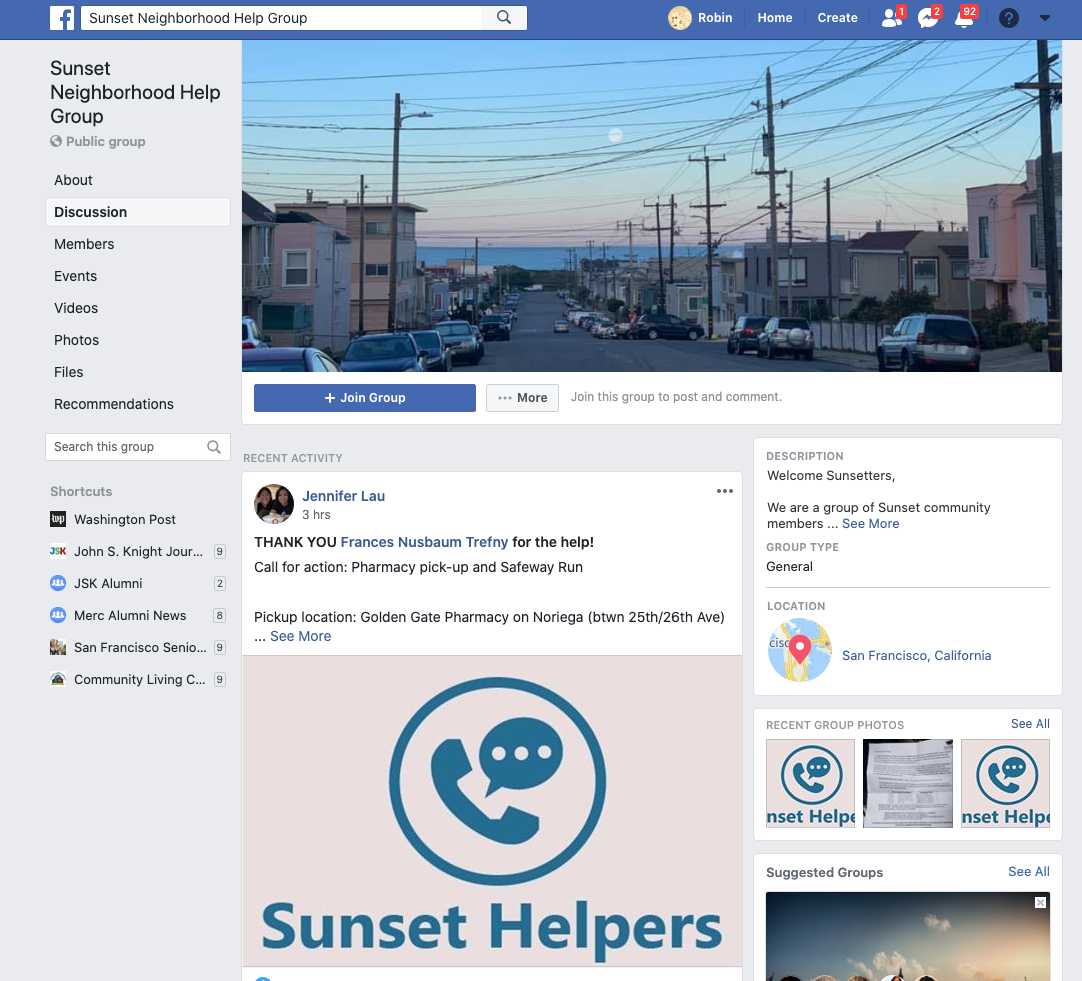This screenshot has height=981, width=1082.
Task: Click the Facebook logo icon
Action: click(x=62, y=18)
